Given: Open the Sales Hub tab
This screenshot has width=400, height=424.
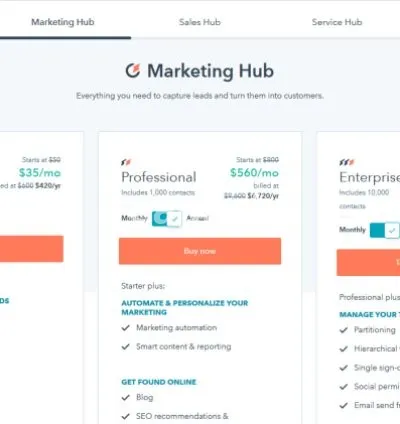Looking at the screenshot, I should tap(200, 22).
